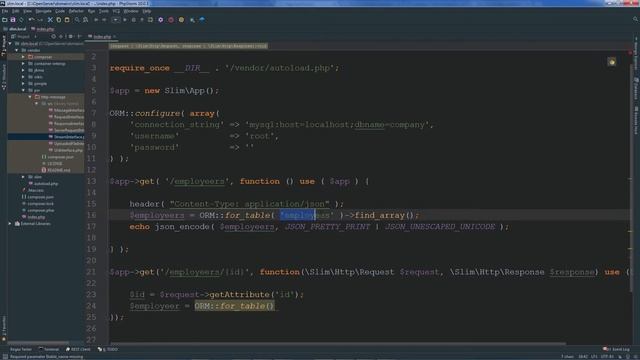
Task: Click the Save All toolbar icon
Action: click(x=13, y=20)
